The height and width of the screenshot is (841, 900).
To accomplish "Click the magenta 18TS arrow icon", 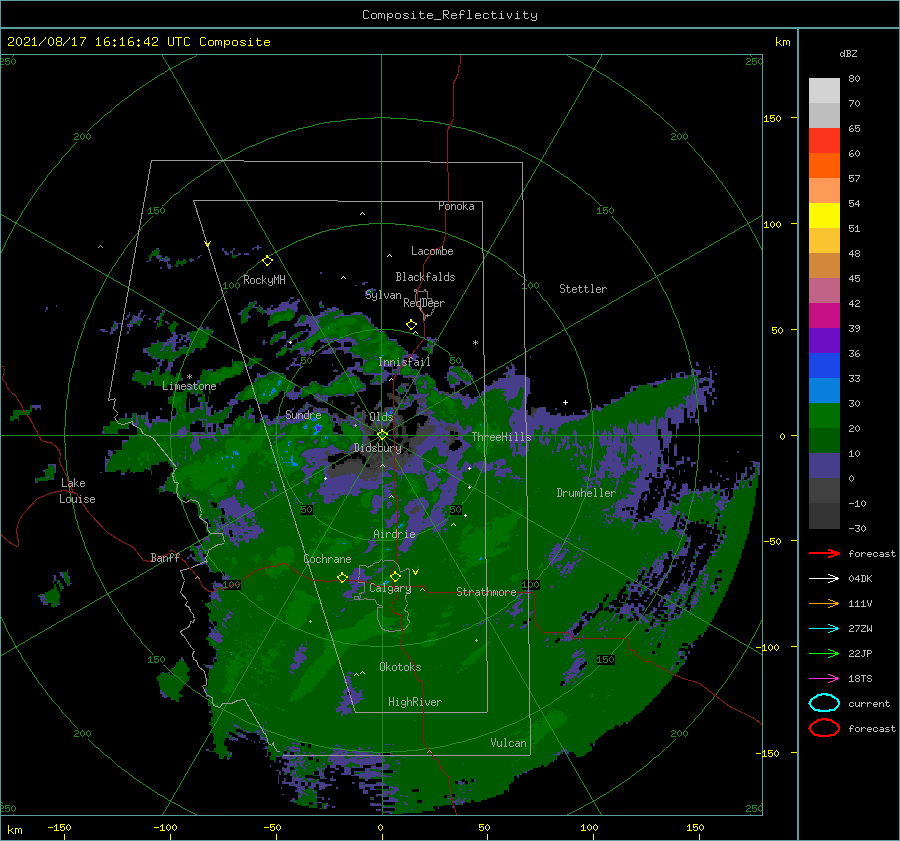I will pyautogui.click(x=824, y=679).
